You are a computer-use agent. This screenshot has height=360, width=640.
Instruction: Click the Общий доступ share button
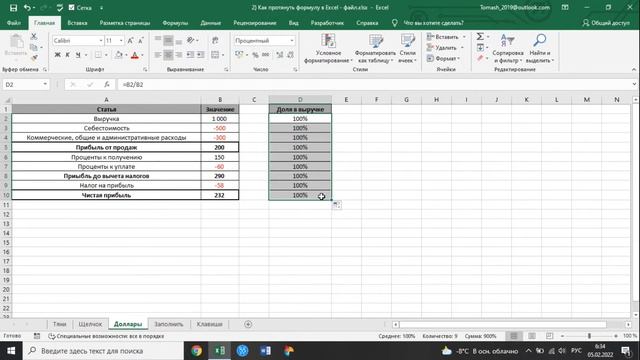[x=606, y=23]
